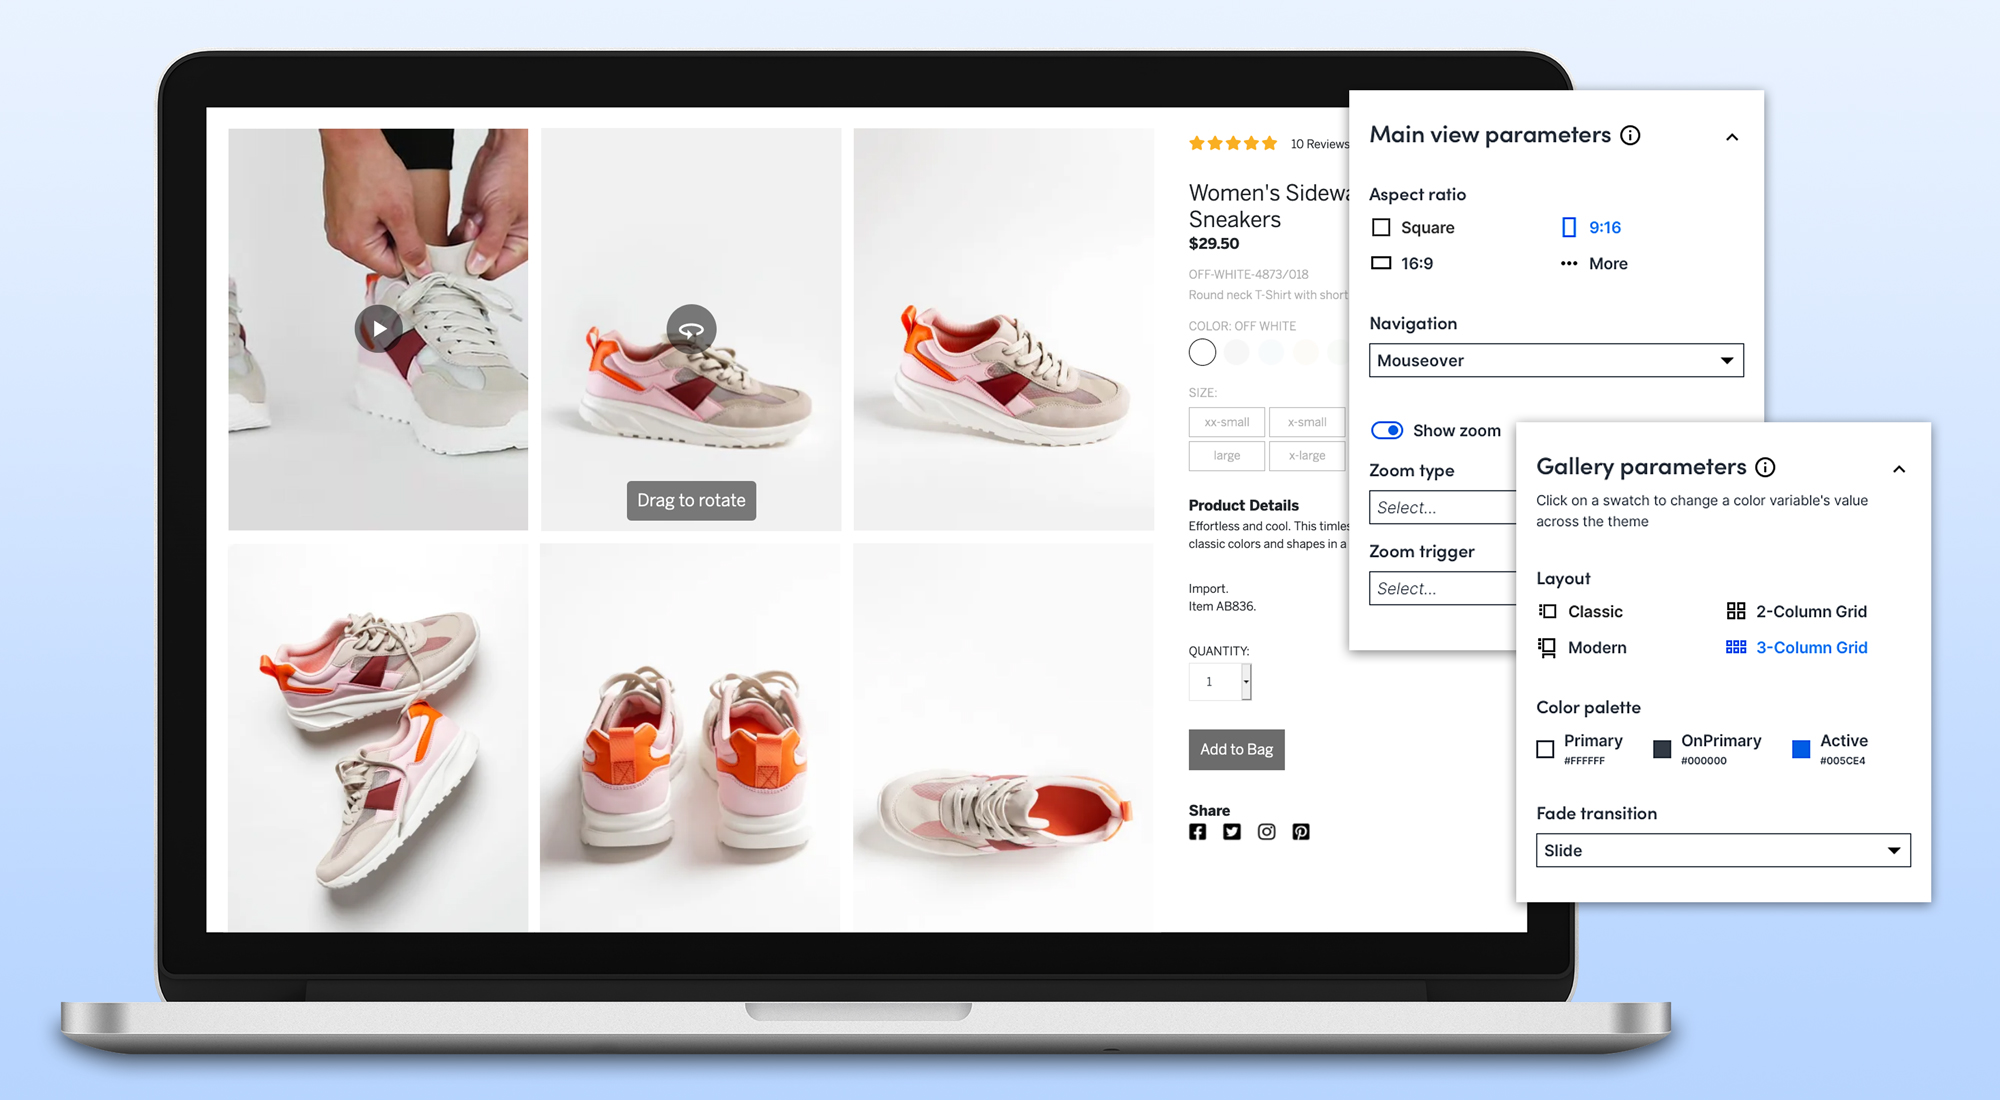This screenshot has width=2000, height=1100.
Task: Open the Gallery parameters info icon
Action: 1766,466
